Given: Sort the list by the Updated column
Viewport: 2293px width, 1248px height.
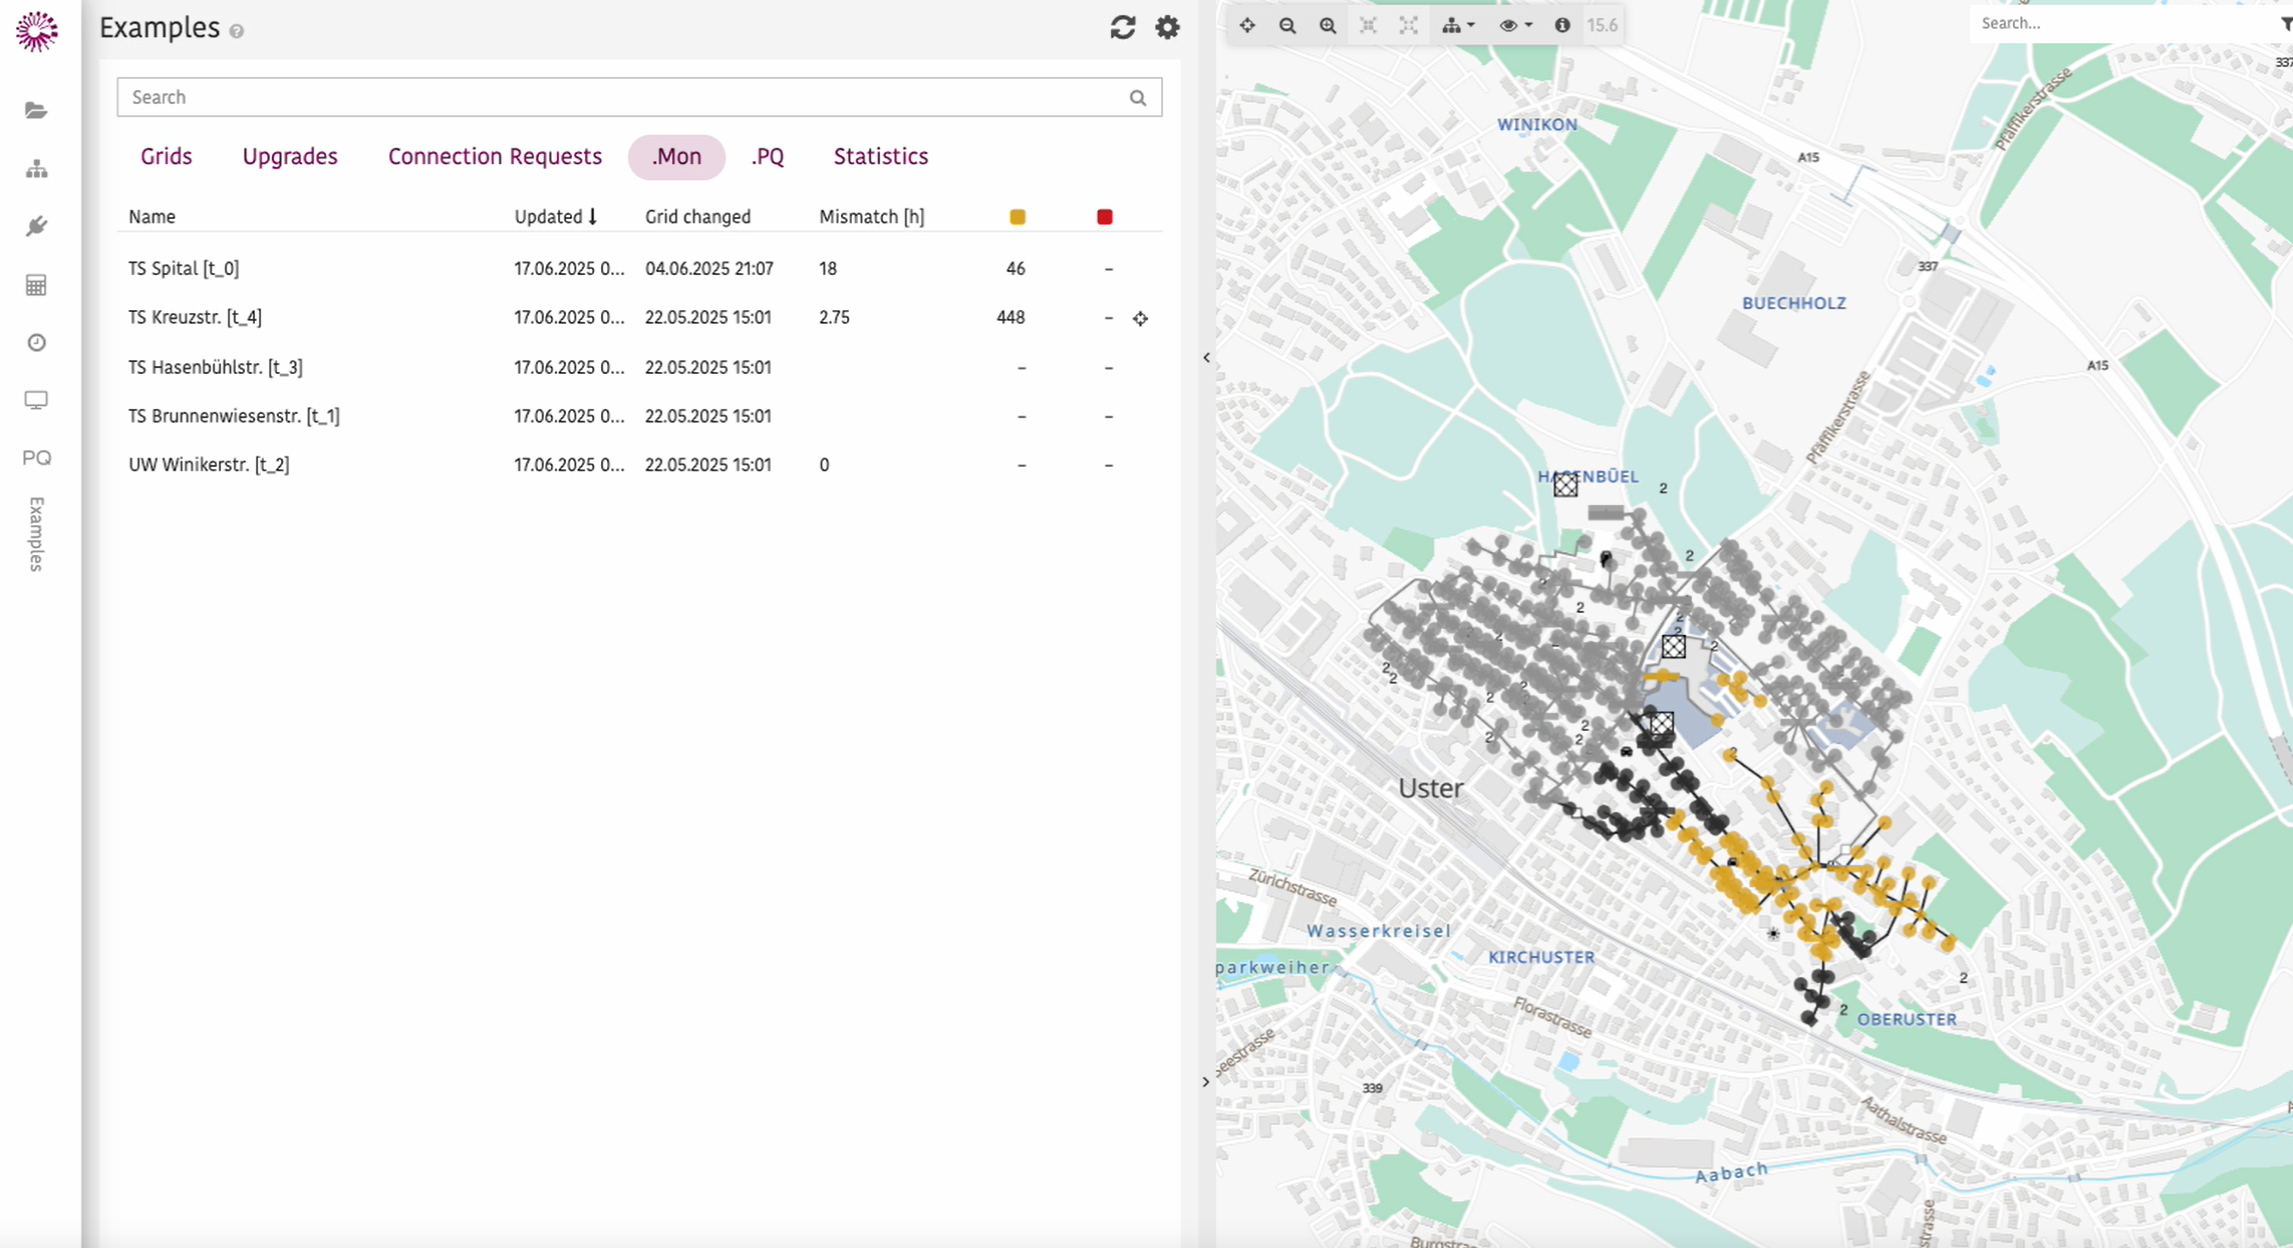Looking at the screenshot, I should pyautogui.click(x=555, y=216).
